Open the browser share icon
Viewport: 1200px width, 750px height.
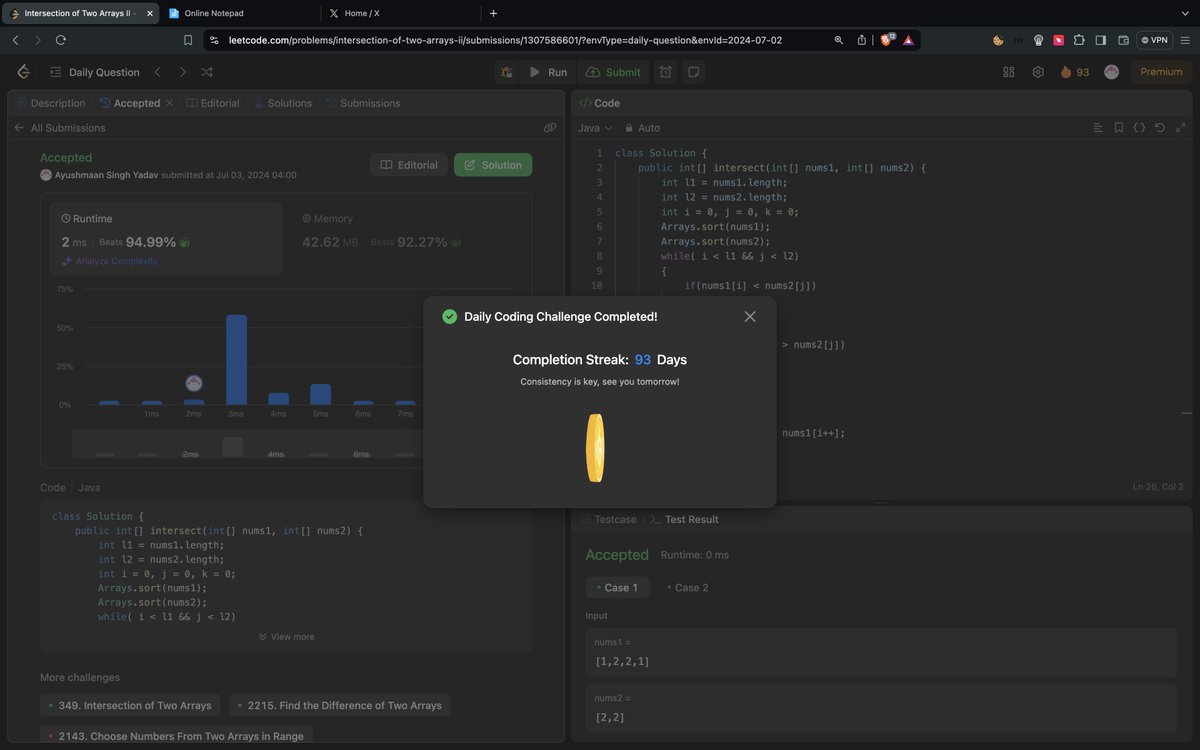(862, 40)
